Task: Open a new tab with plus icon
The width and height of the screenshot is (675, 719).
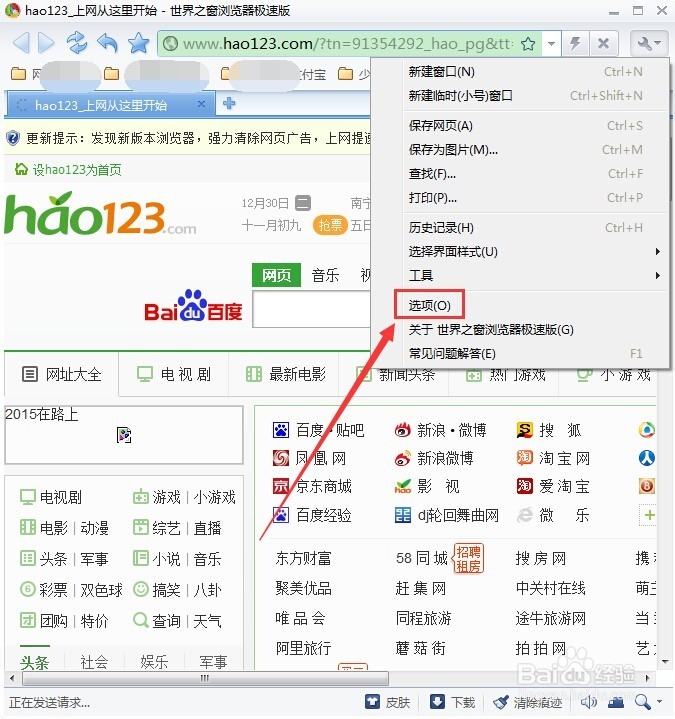Action: click(x=229, y=104)
